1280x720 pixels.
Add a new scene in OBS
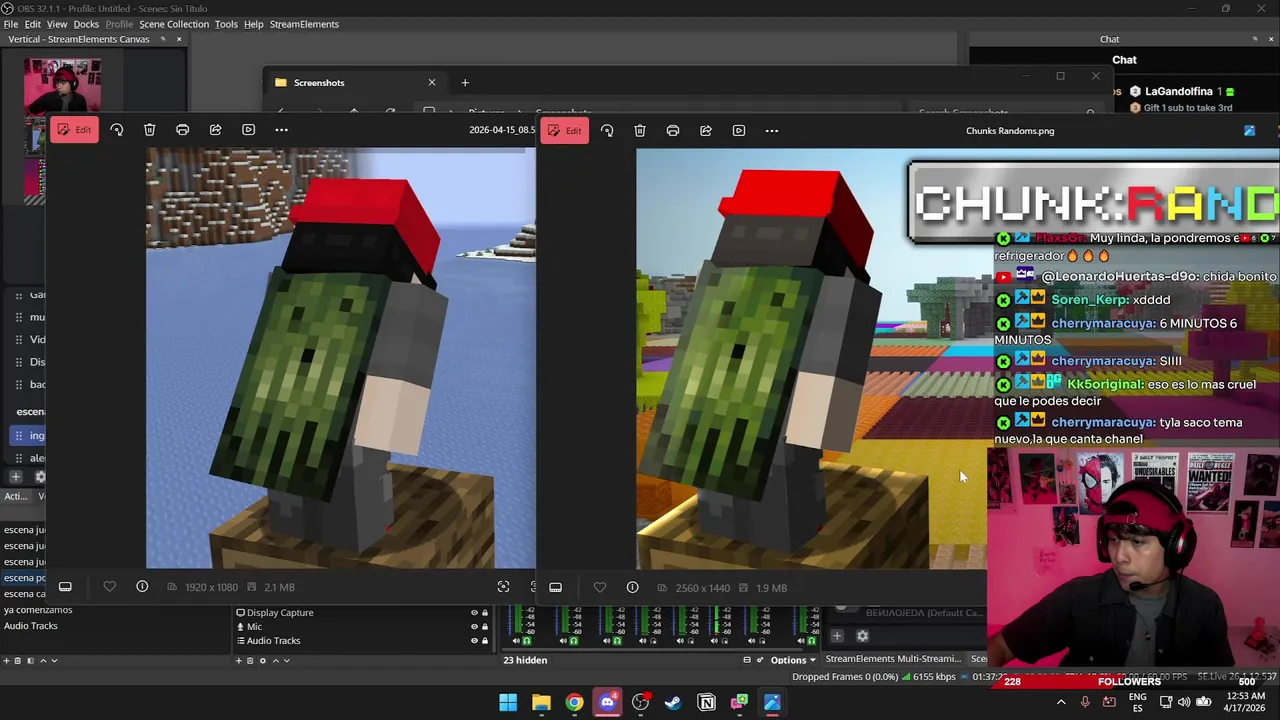(x=6, y=660)
